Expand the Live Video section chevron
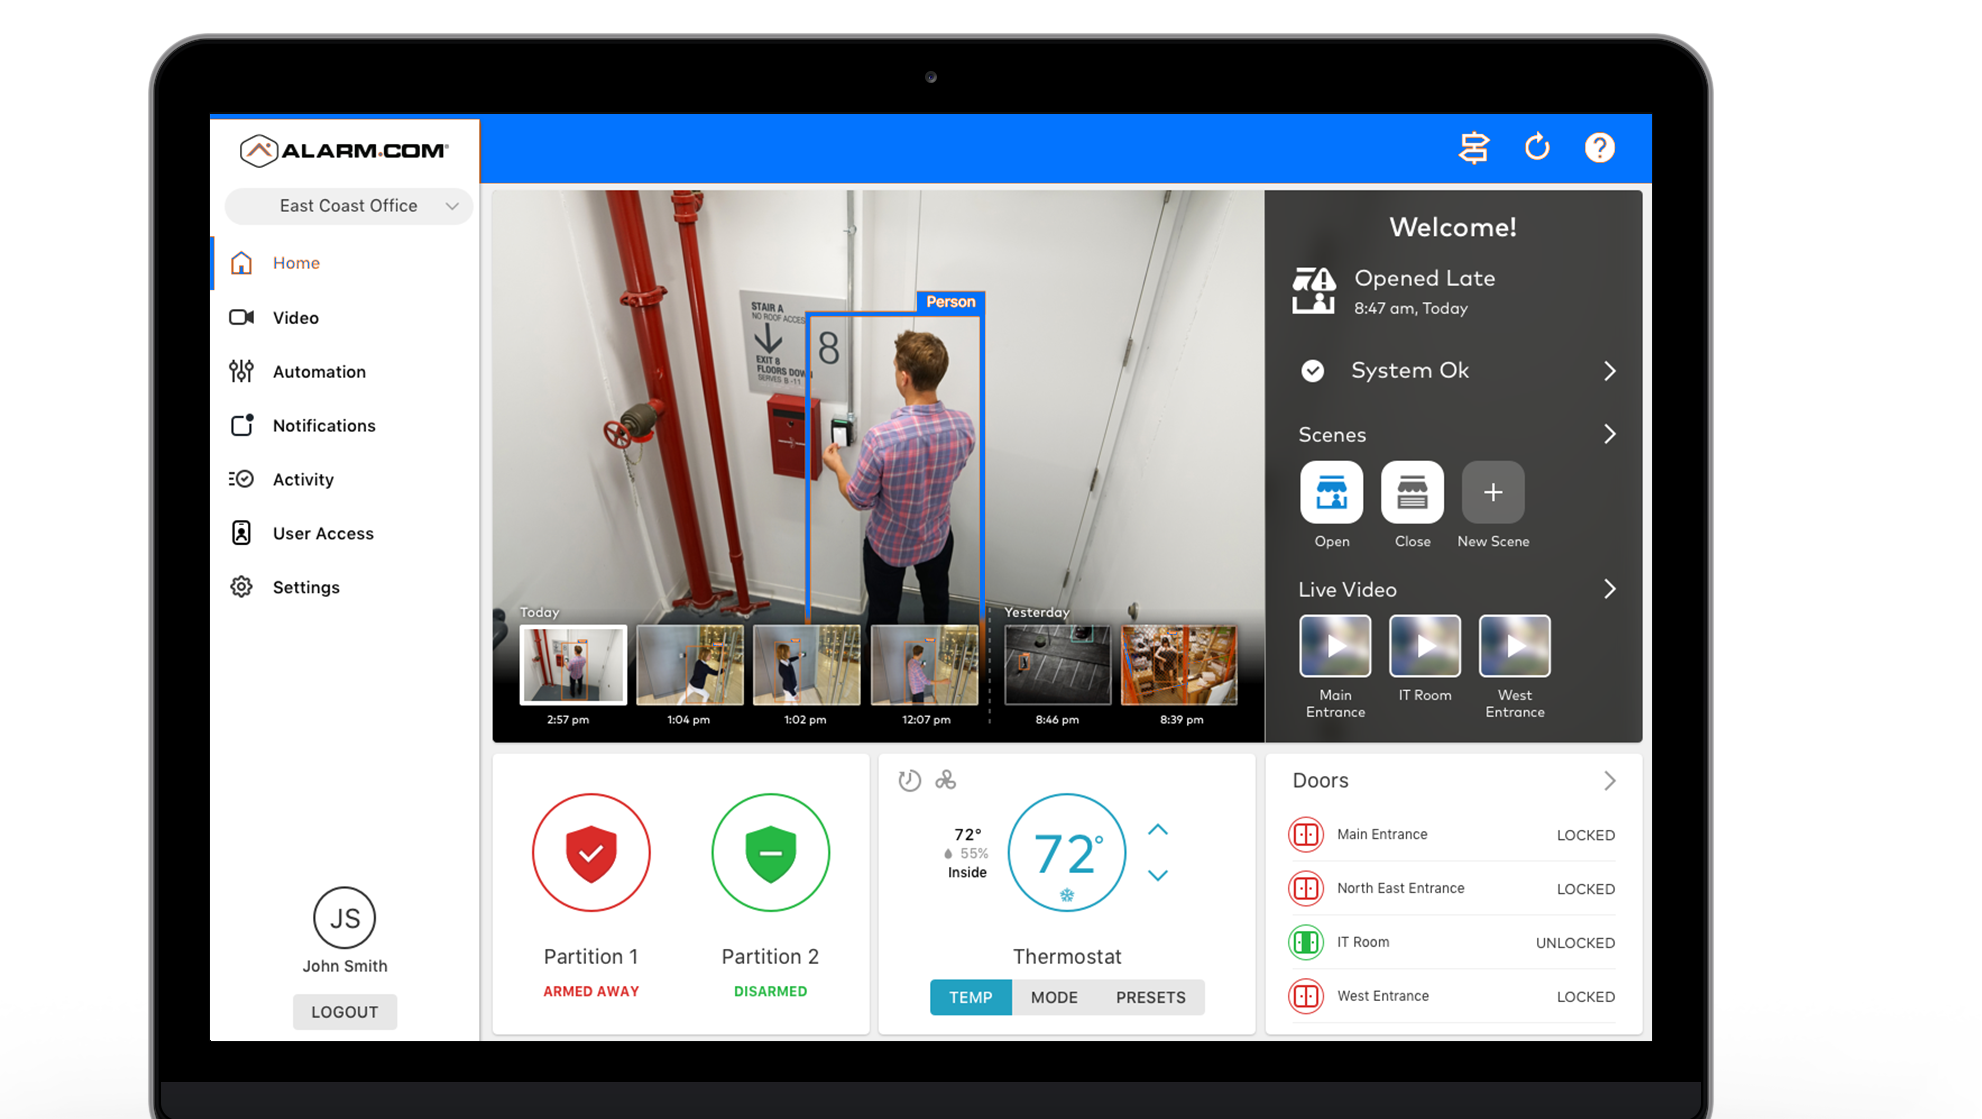Viewport: 1982px width, 1119px height. click(x=1610, y=588)
